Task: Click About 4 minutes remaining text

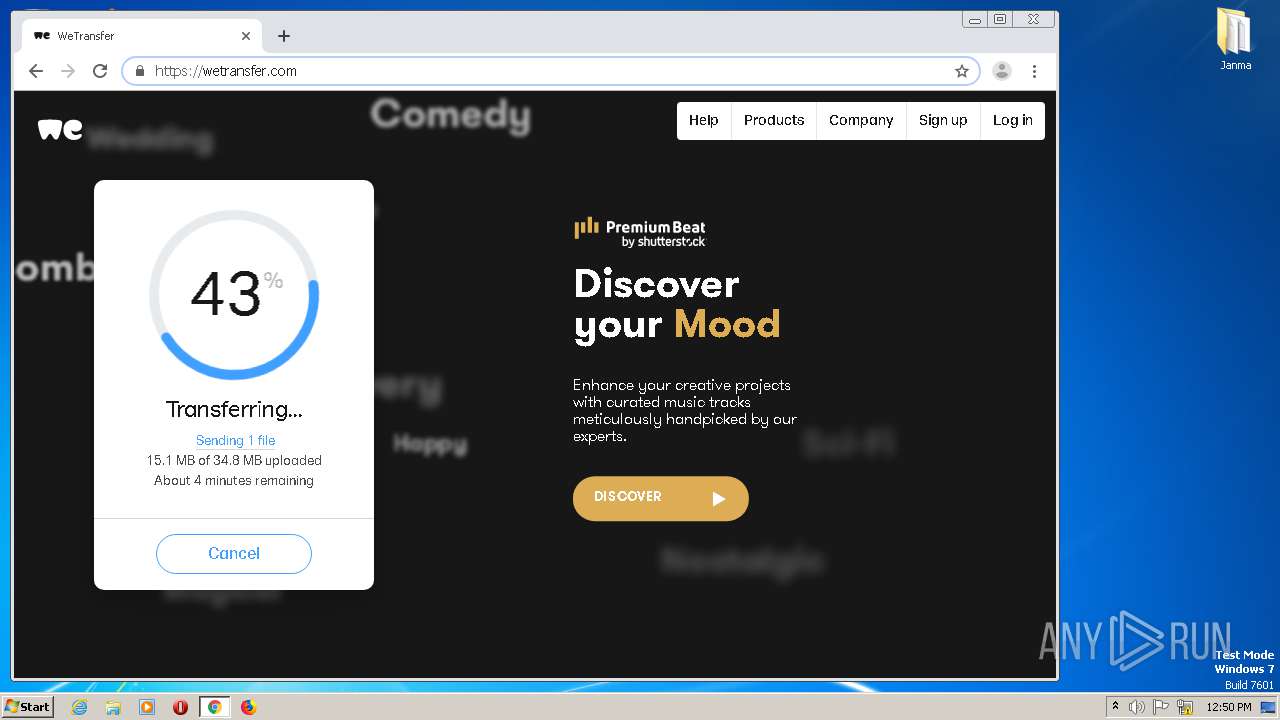Action: click(234, 481)
